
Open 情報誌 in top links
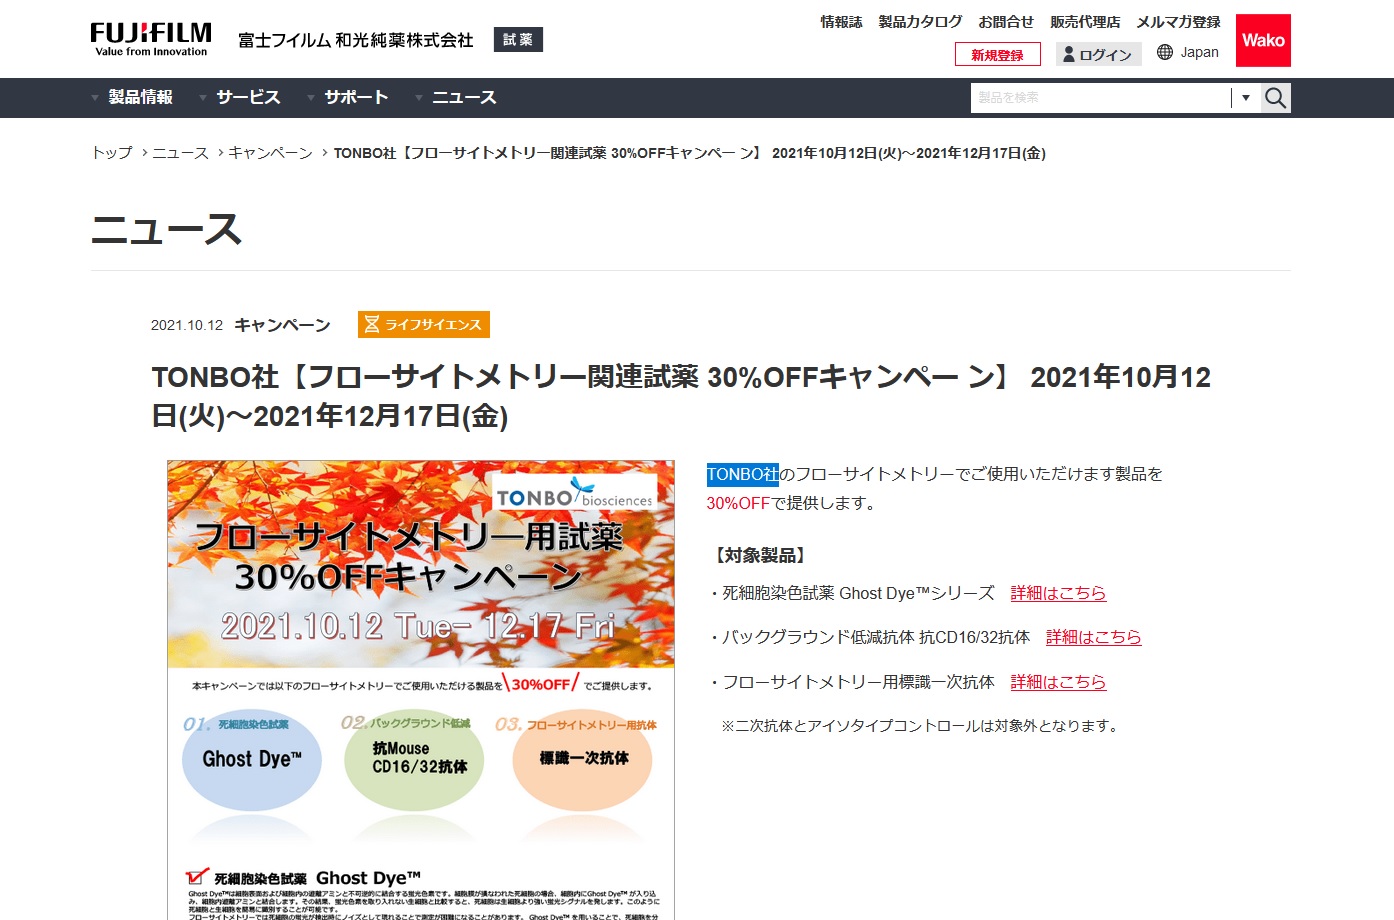(841, 22)
